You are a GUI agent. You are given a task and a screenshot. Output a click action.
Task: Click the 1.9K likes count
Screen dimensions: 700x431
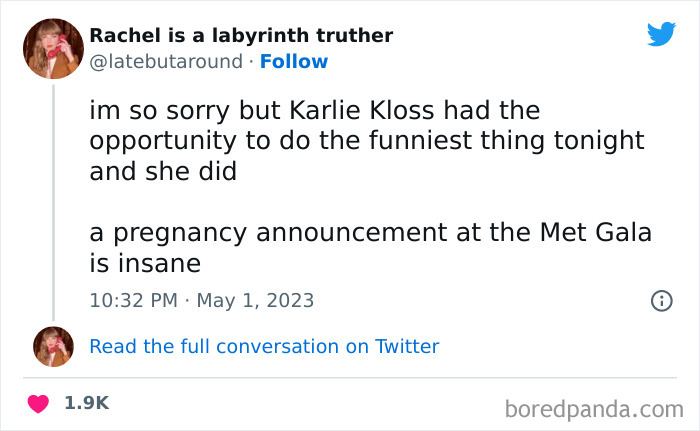pos(86,404)
